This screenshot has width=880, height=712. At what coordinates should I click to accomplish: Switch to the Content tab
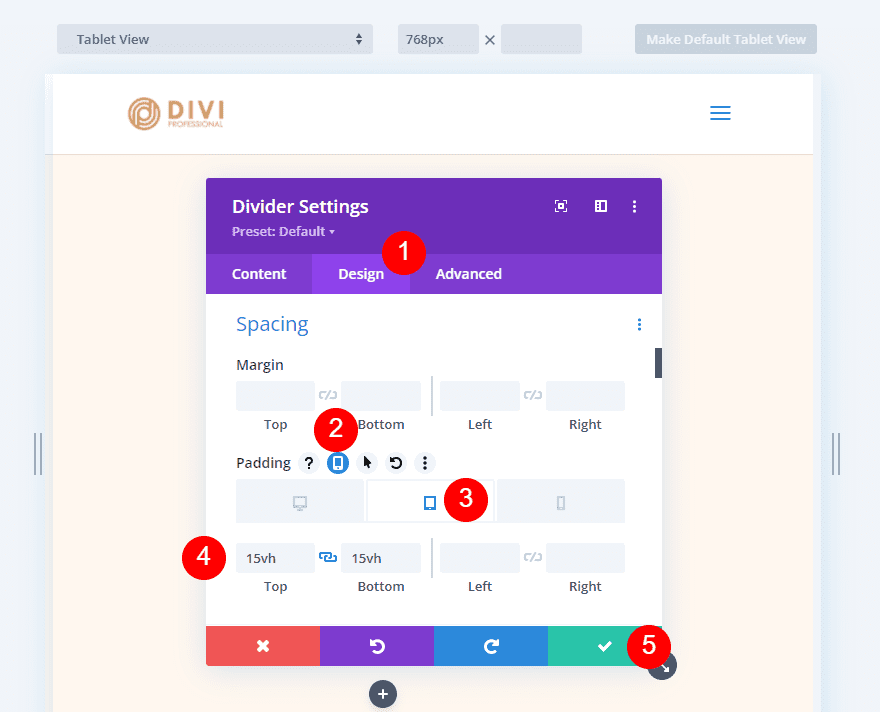coord(259,274)
